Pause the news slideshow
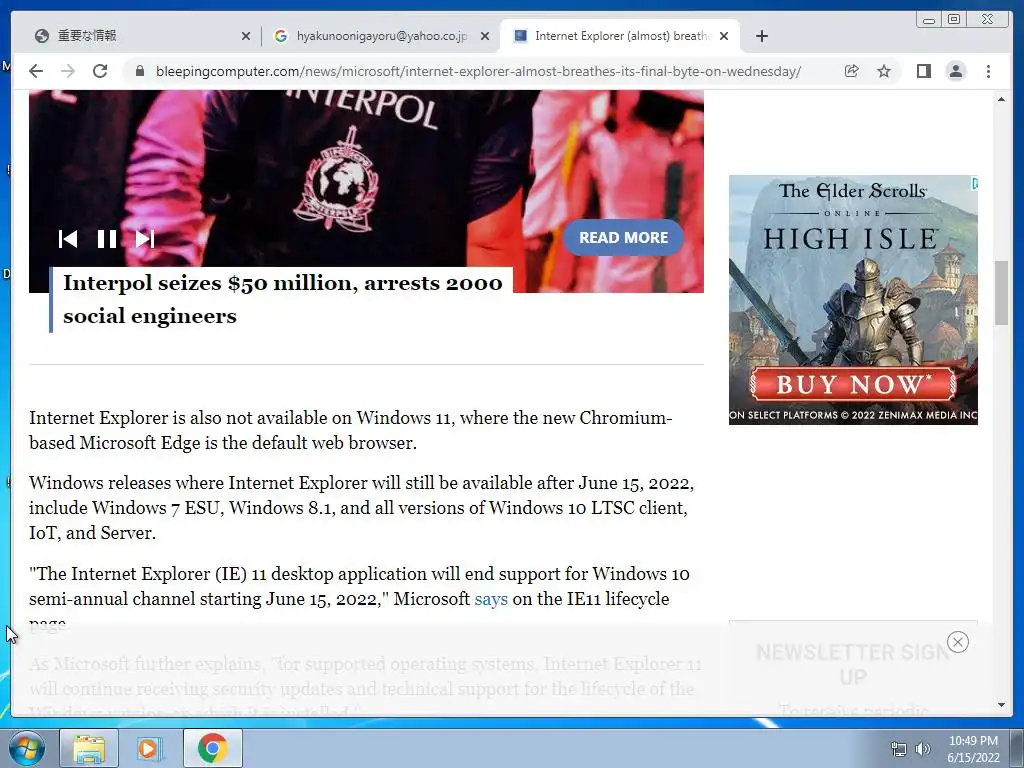The width and height of the screenshot is (1024, 768). click(x=106, y=239)
